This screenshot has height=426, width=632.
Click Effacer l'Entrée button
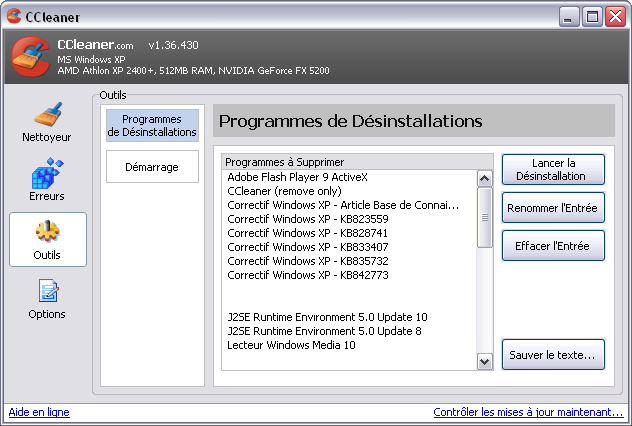553,245
